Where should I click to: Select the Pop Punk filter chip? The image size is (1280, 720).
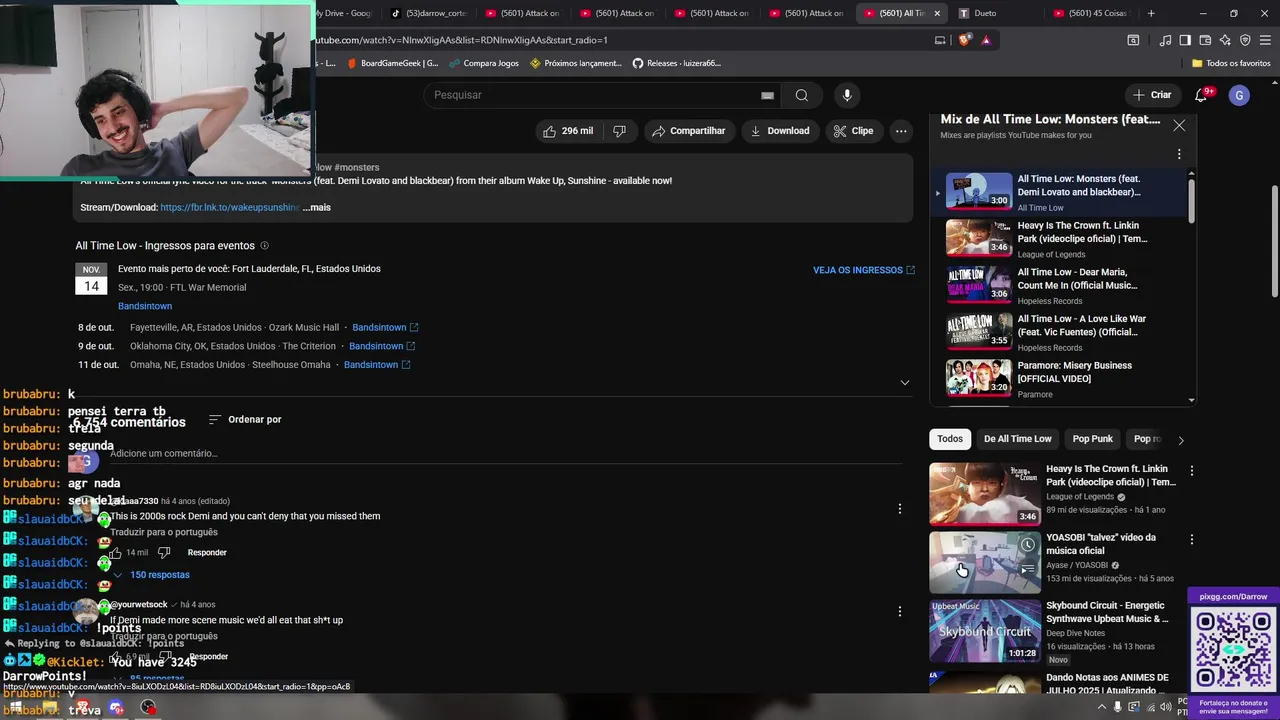(x=1092, y=439)
